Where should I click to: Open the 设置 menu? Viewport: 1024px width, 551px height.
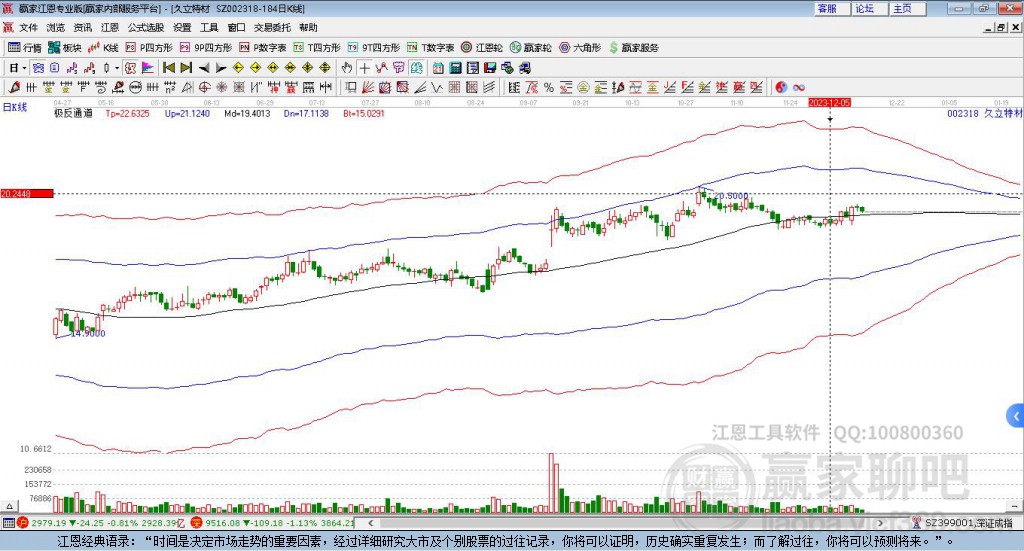tap(182, 27)
